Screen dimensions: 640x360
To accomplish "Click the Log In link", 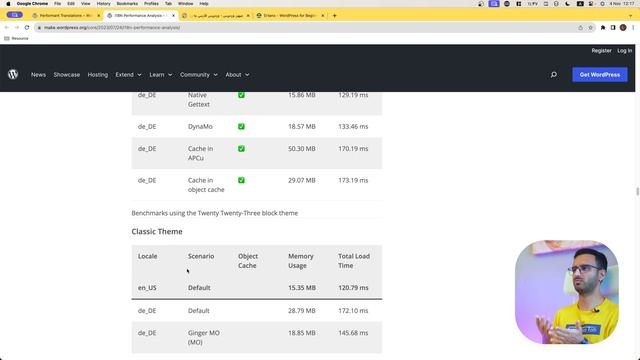I will [x=624, y=51].
